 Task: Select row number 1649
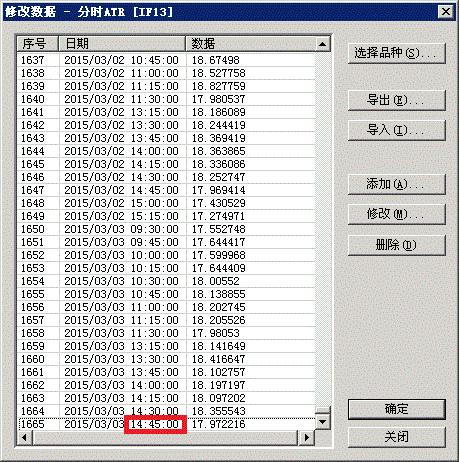tap(33, 216)
